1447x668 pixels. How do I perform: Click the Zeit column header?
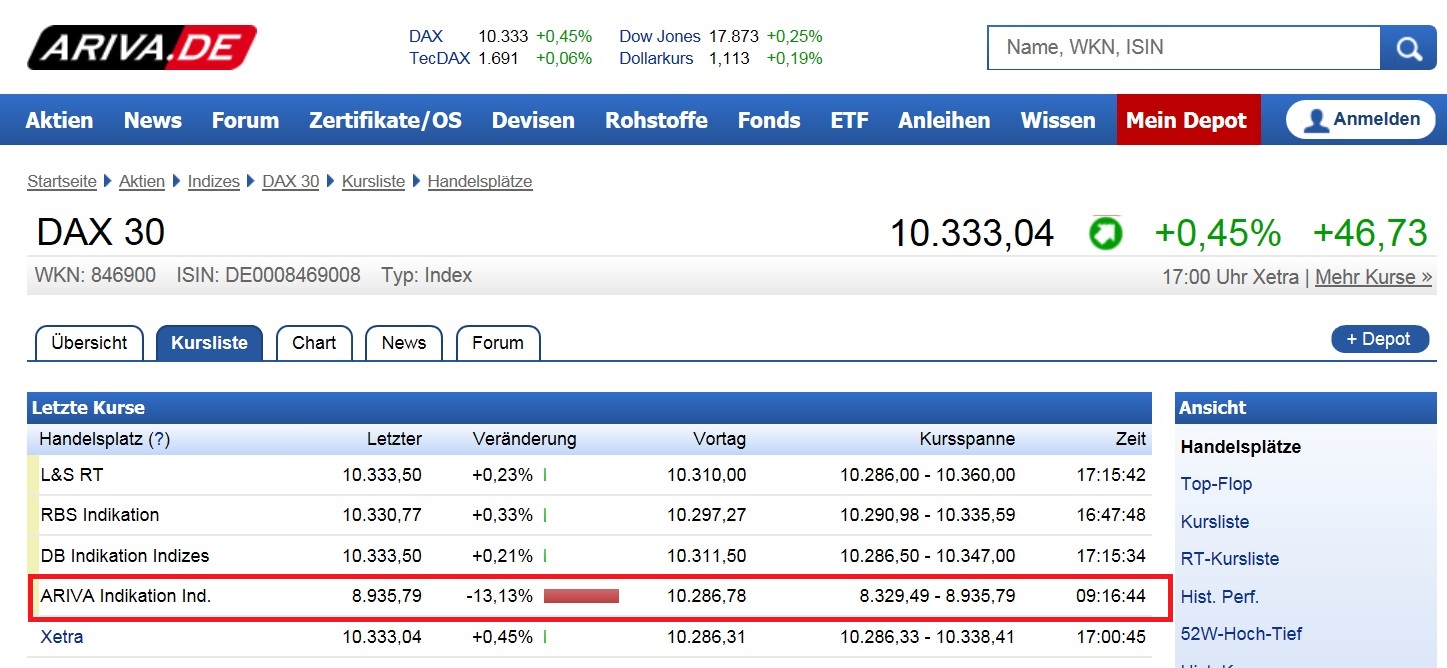1131,439
